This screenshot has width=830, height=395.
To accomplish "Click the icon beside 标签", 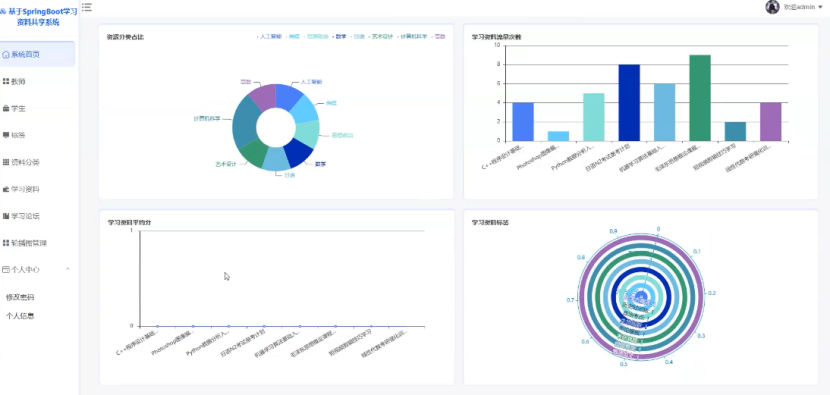I will [6, 135].
